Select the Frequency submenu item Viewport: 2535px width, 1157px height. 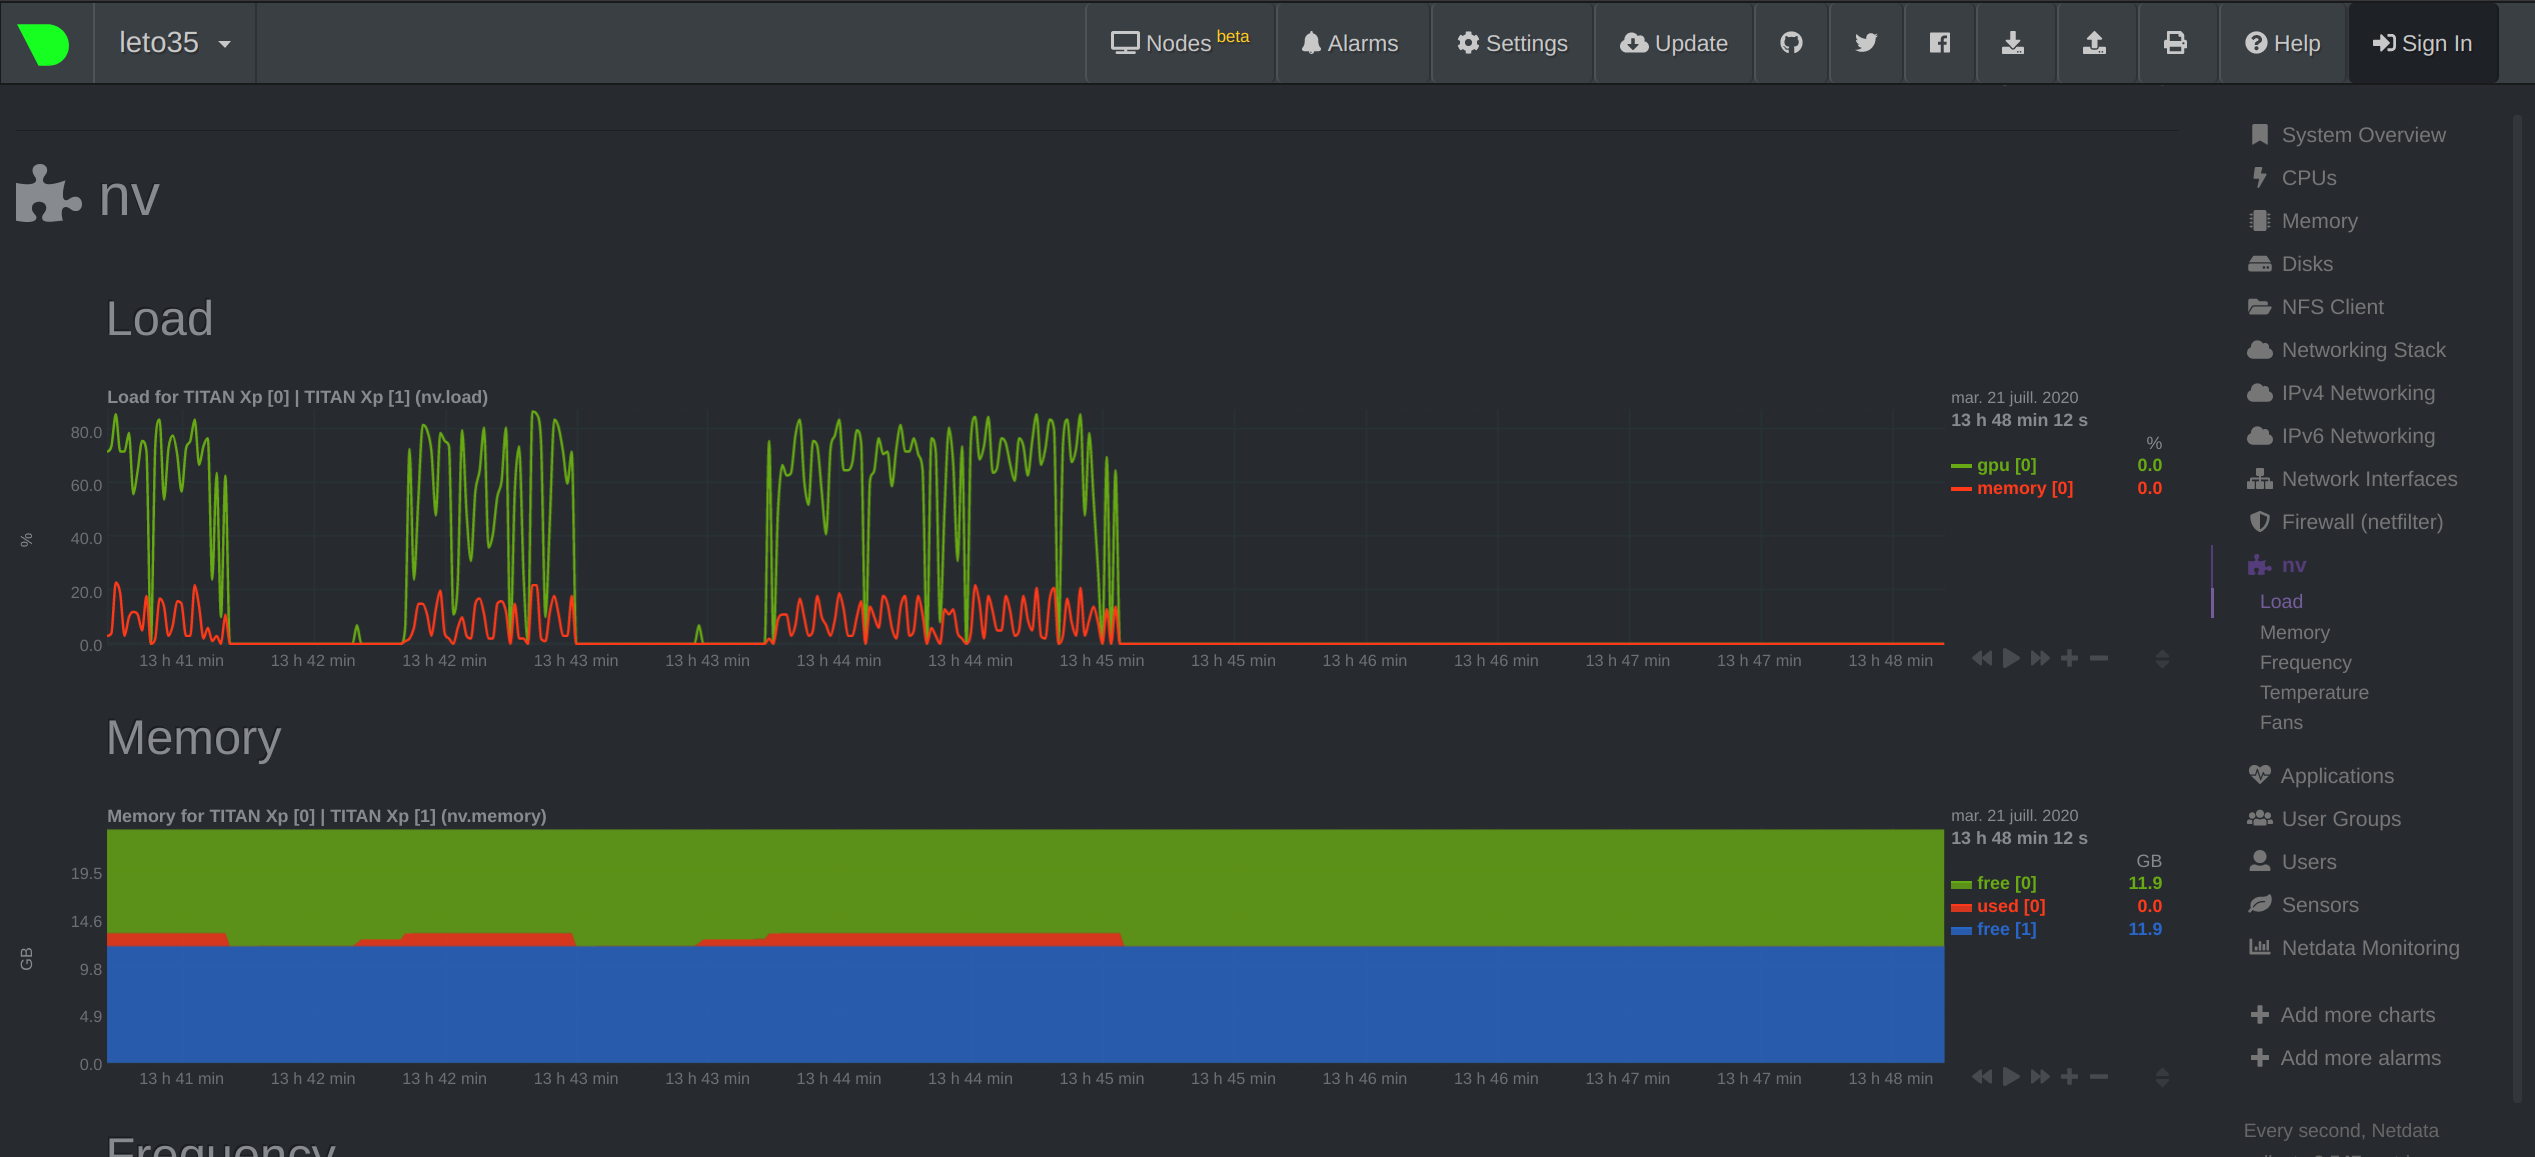[2306, 662]
